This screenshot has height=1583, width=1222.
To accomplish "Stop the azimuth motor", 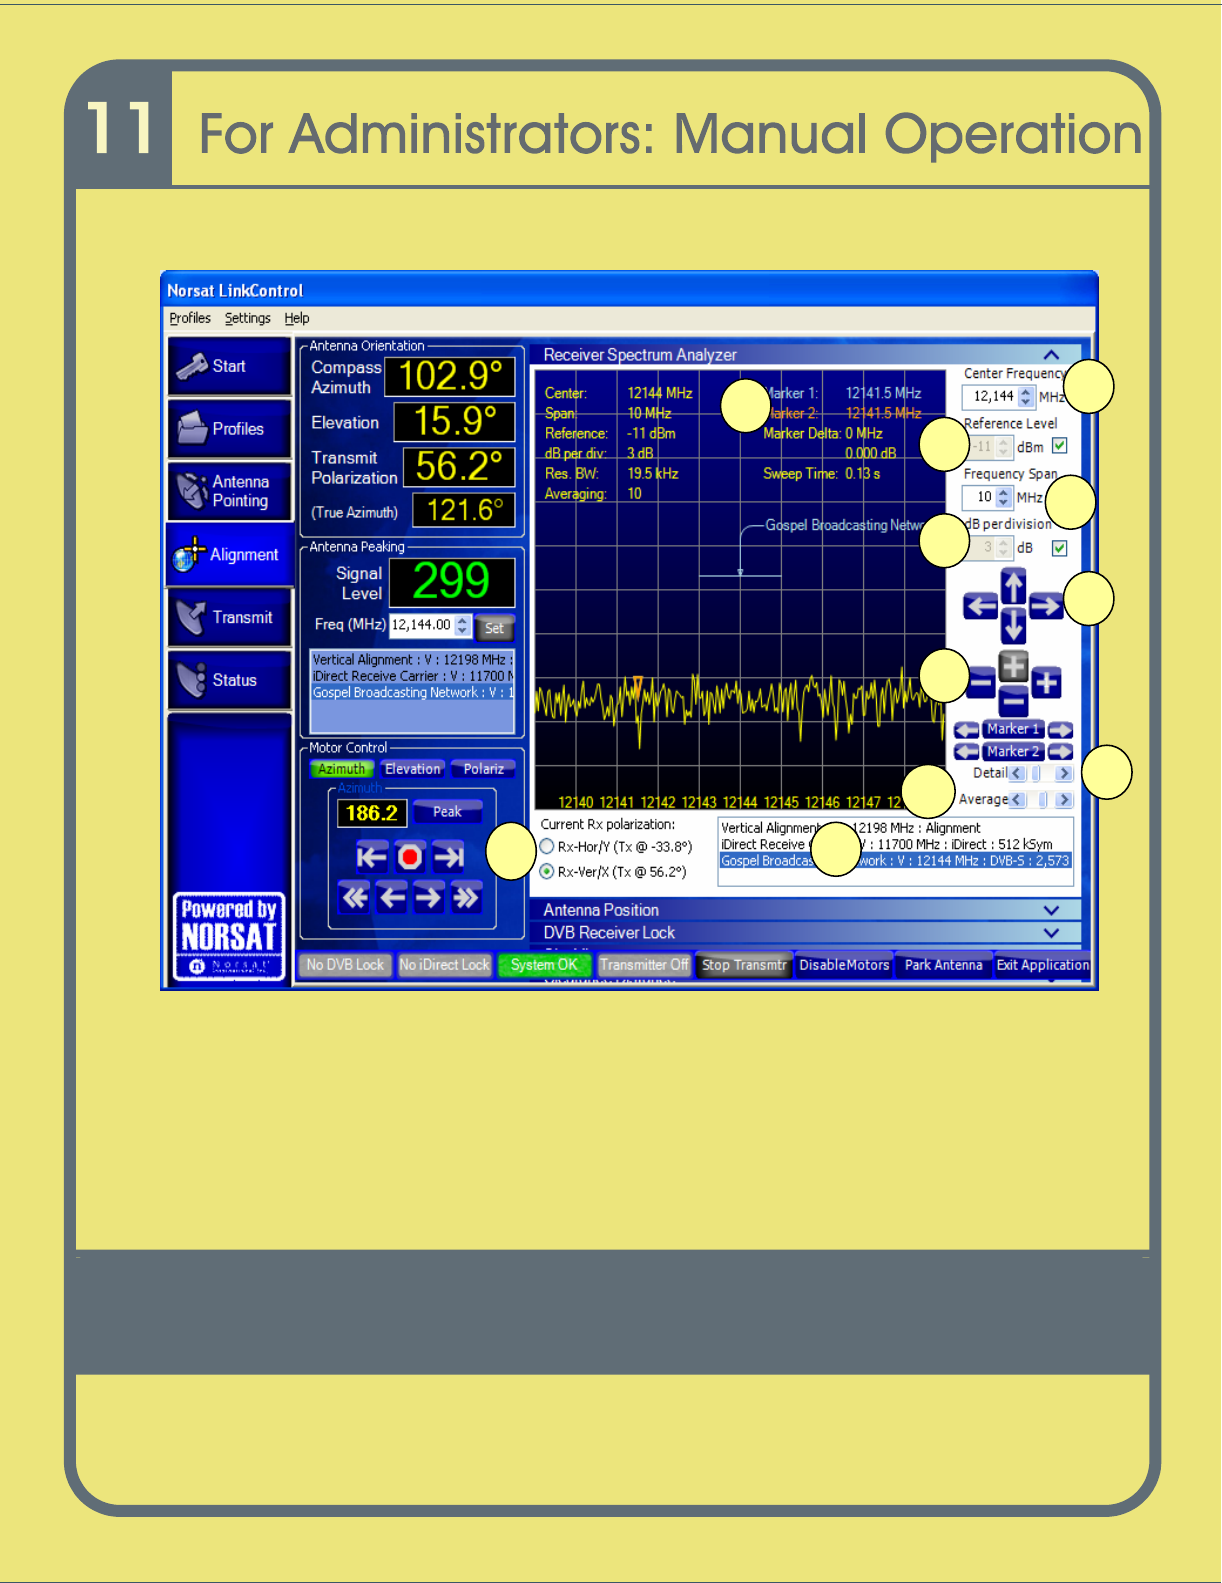I will pos(409,857).
